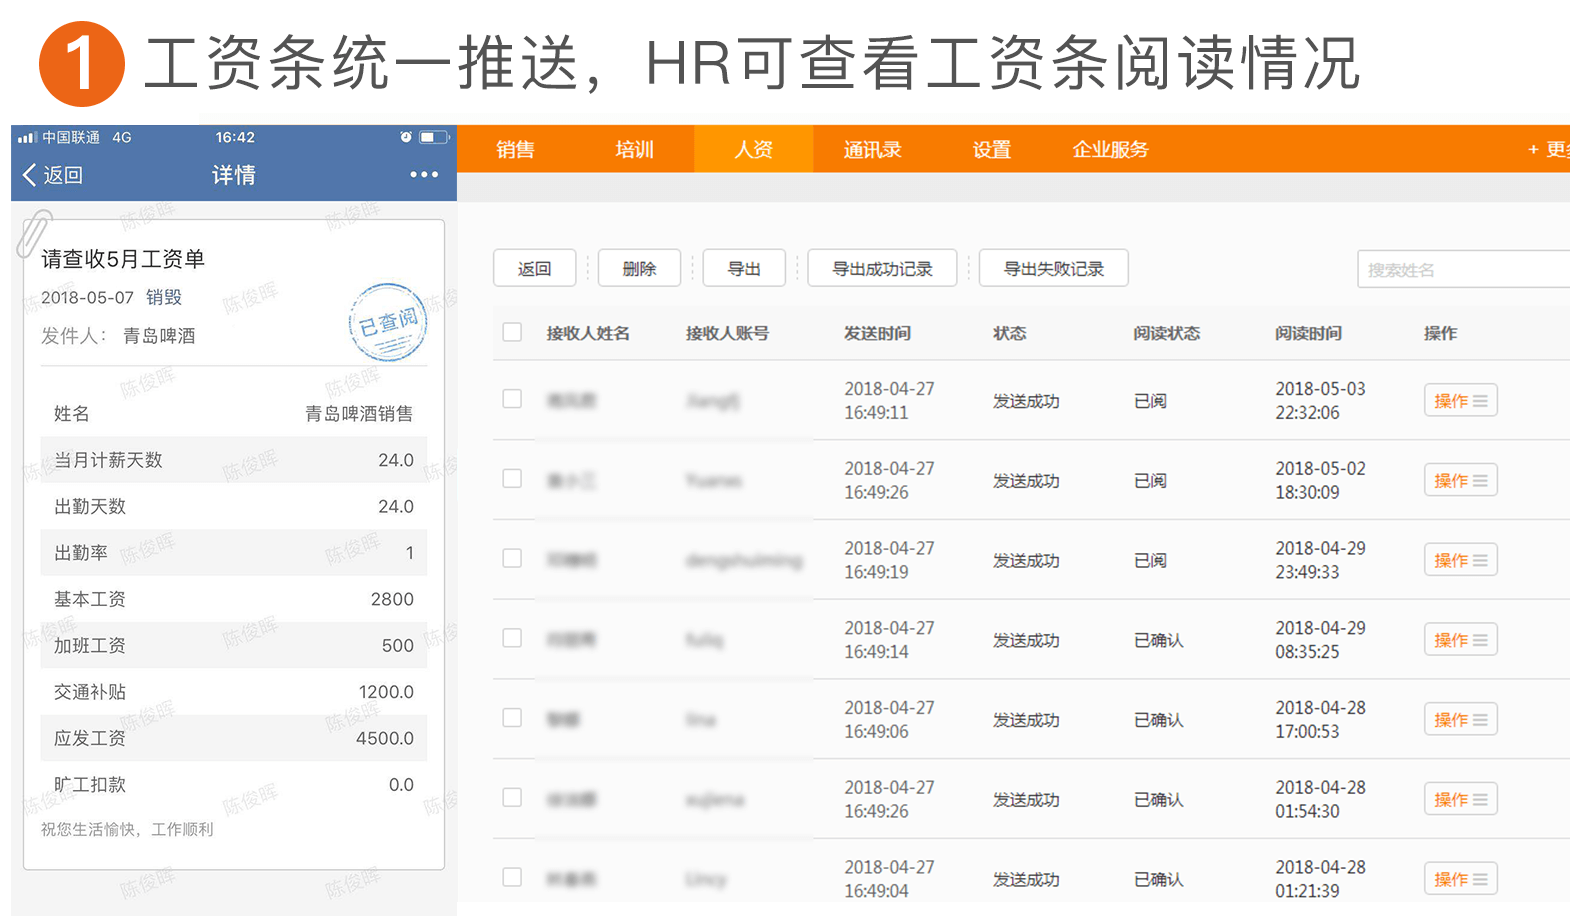Image resolution: width=1570 pixels, height=916 pixels.
Task: Click the 交通补贴 row showing 1200.0
Action: (234, 692)
